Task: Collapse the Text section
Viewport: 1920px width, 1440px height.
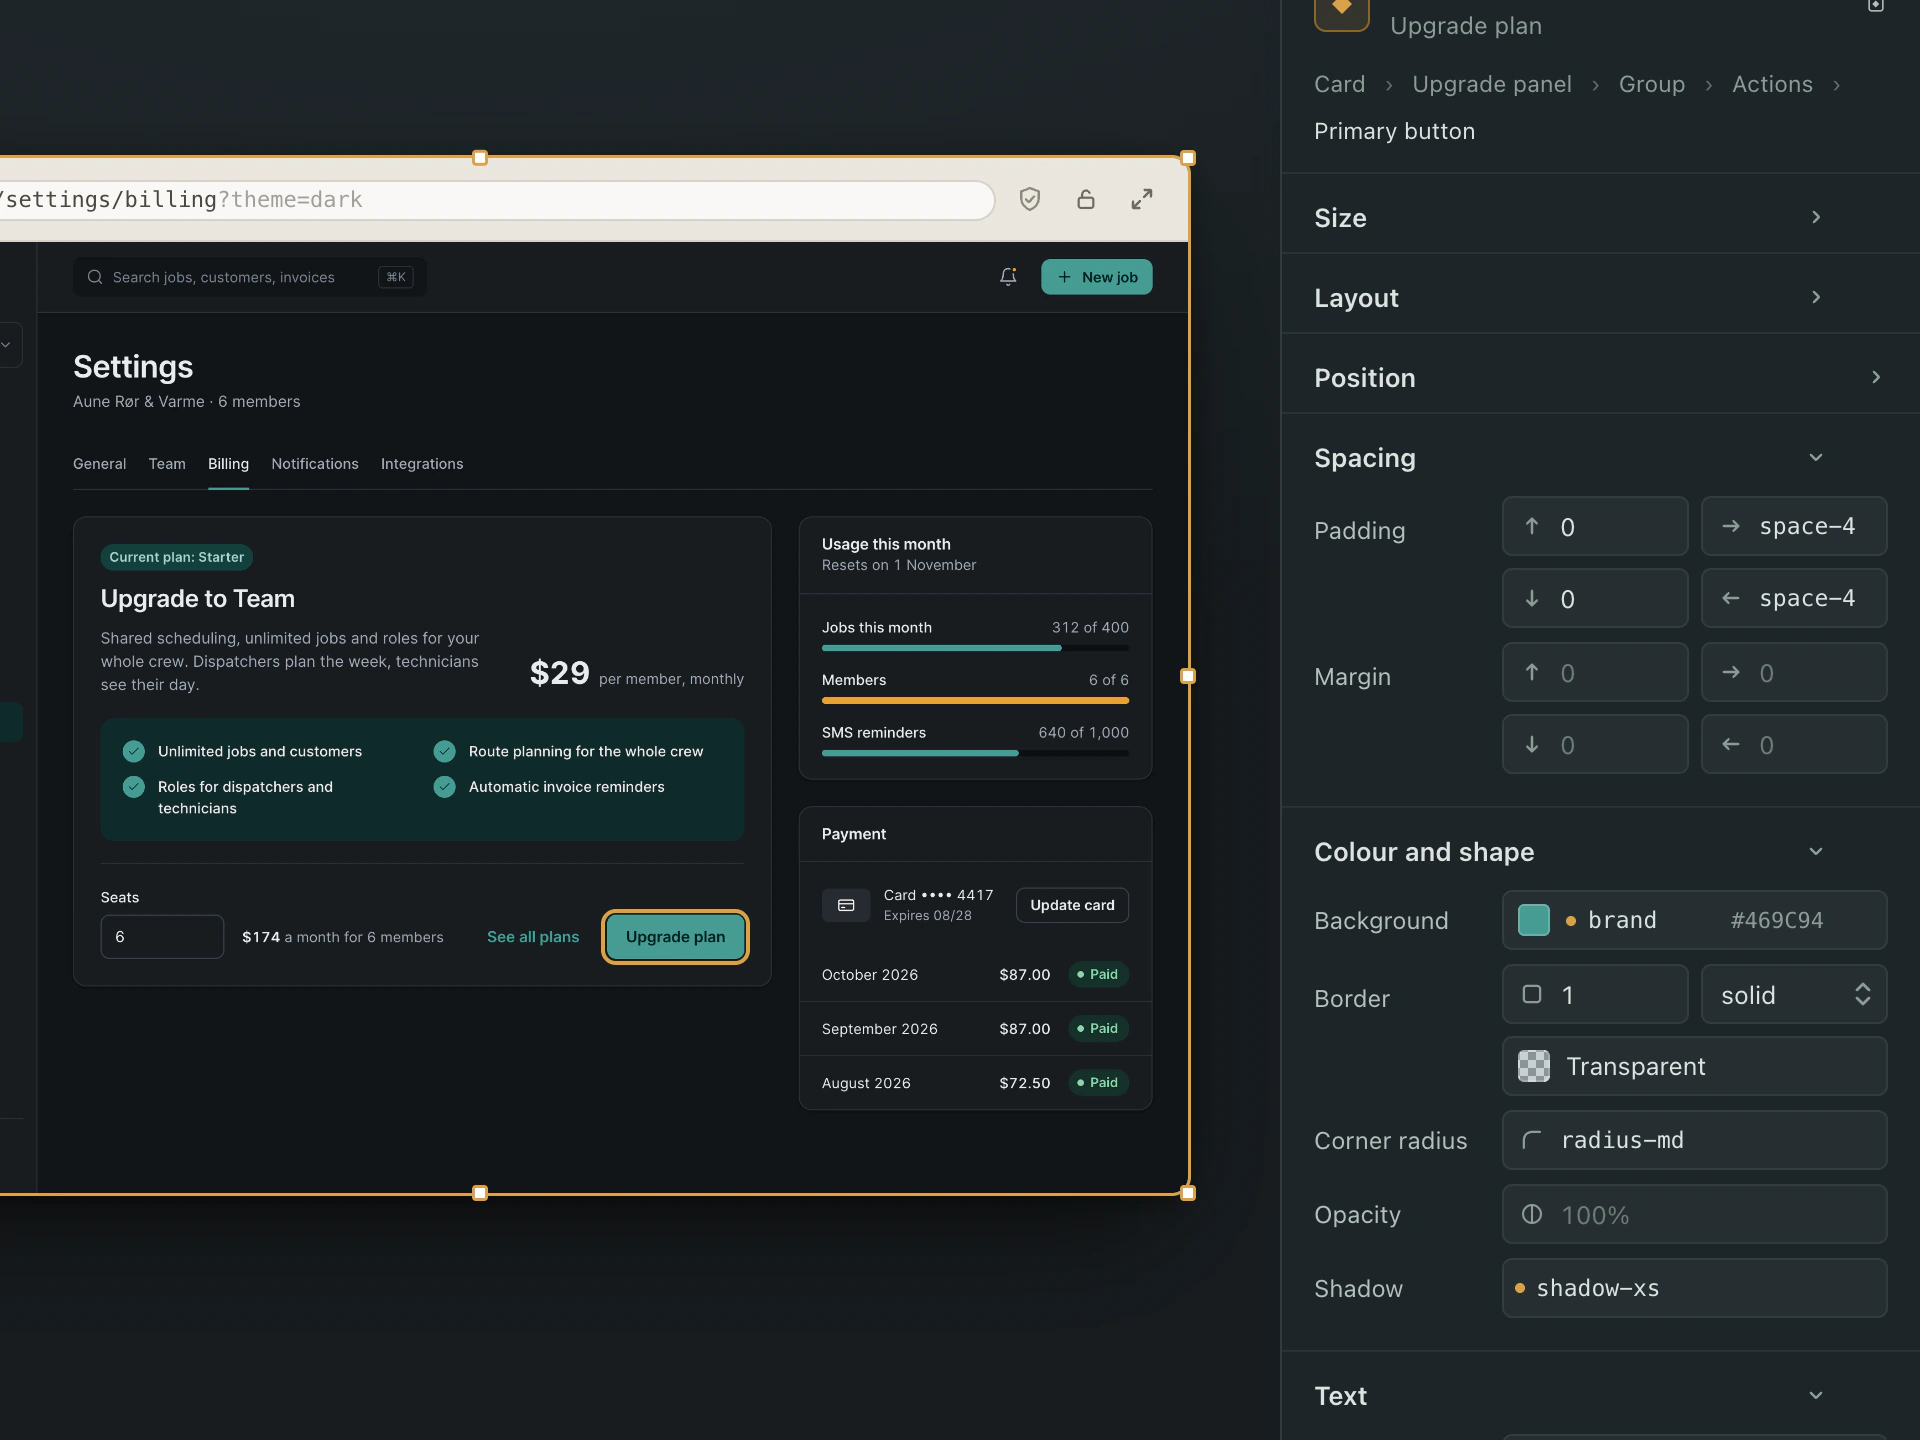Action: coord(1816,1395)
